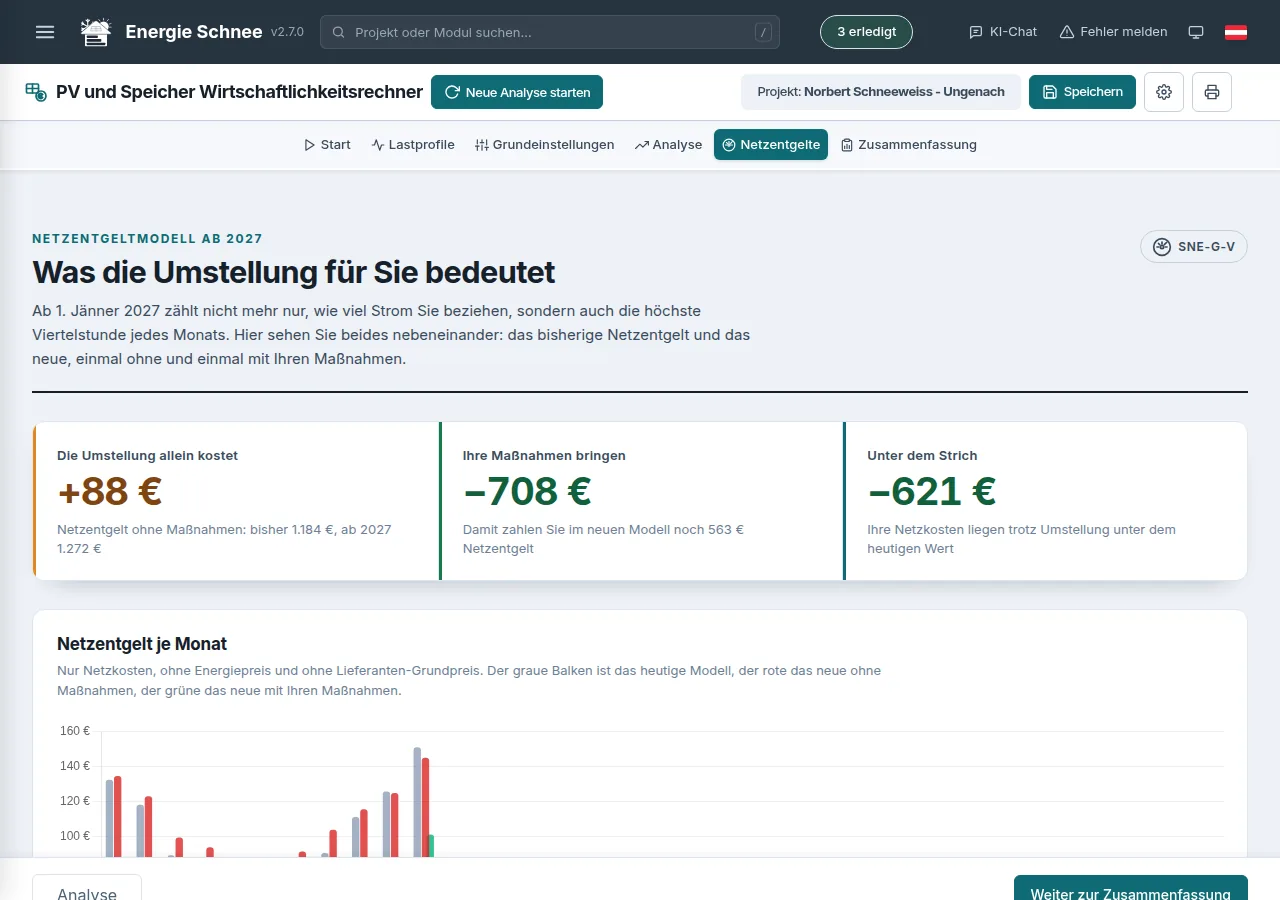The width and height of the screenshot is (1280, 900).
Task: Switch to the Lastprofile tab
Action: click(413, 144)
